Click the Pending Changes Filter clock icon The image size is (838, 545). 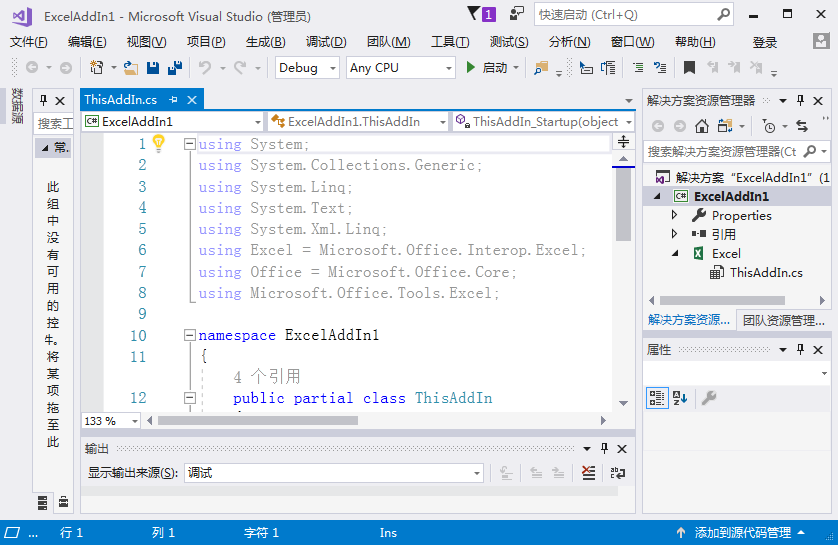769,126
